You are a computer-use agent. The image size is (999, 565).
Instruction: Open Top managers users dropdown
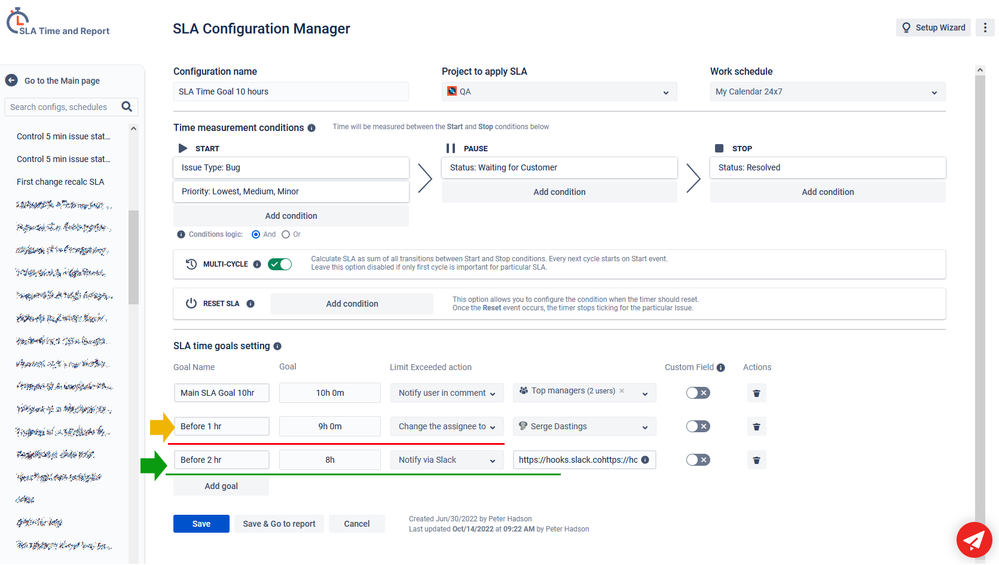[584, 393]
